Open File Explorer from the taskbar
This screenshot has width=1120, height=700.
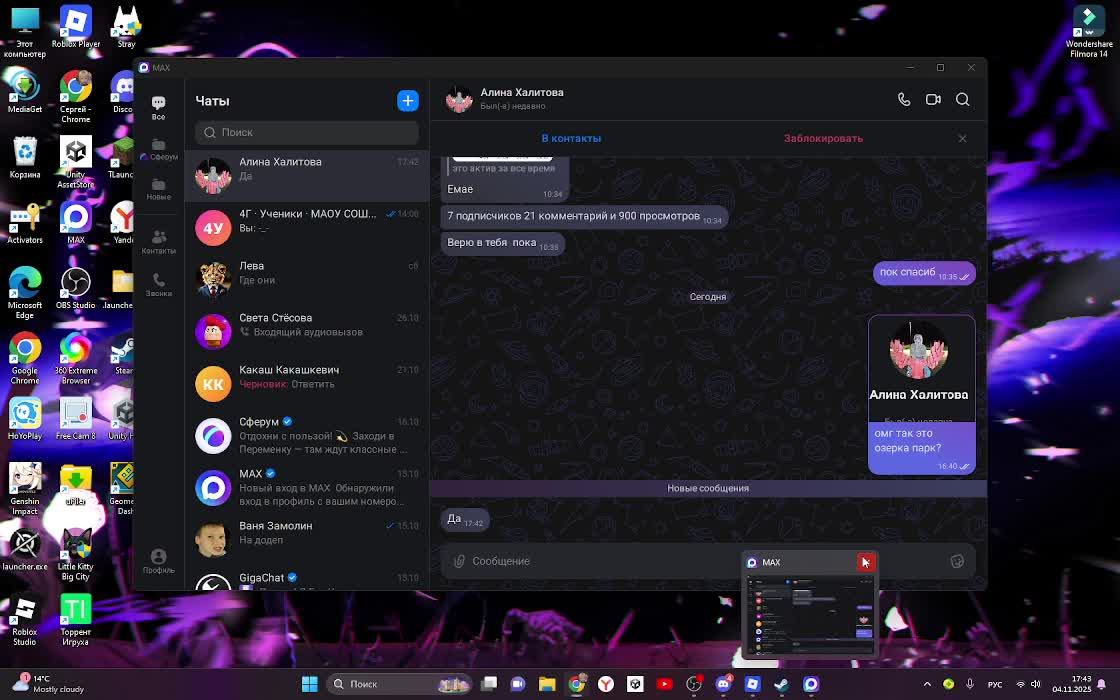click(547, 684)
